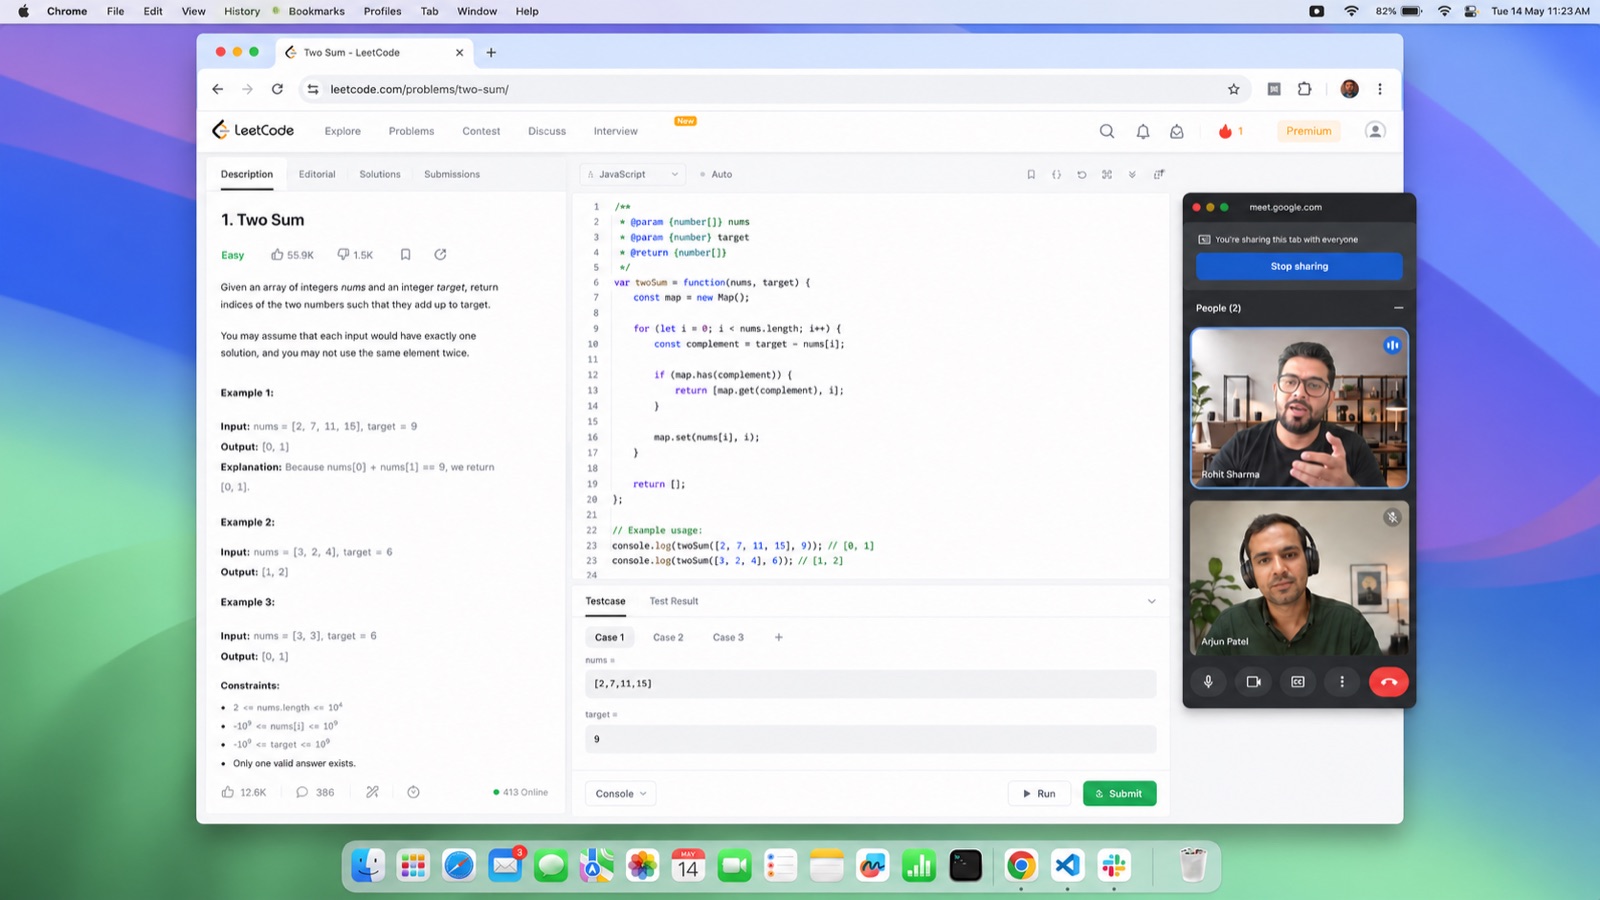Open the 386 comments icon
The width and height of the screenshot is (1600, 900).
(x=302, y=792)
